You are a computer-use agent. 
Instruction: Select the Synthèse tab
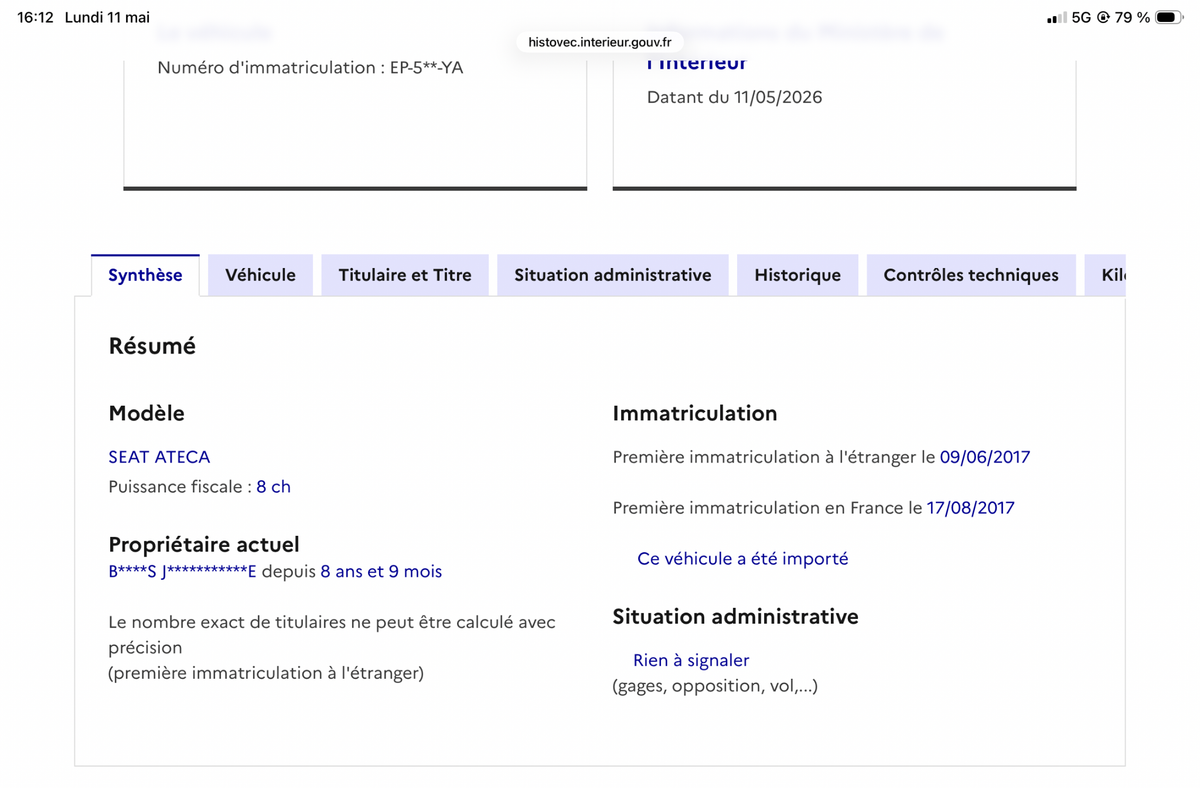point(145,275)
